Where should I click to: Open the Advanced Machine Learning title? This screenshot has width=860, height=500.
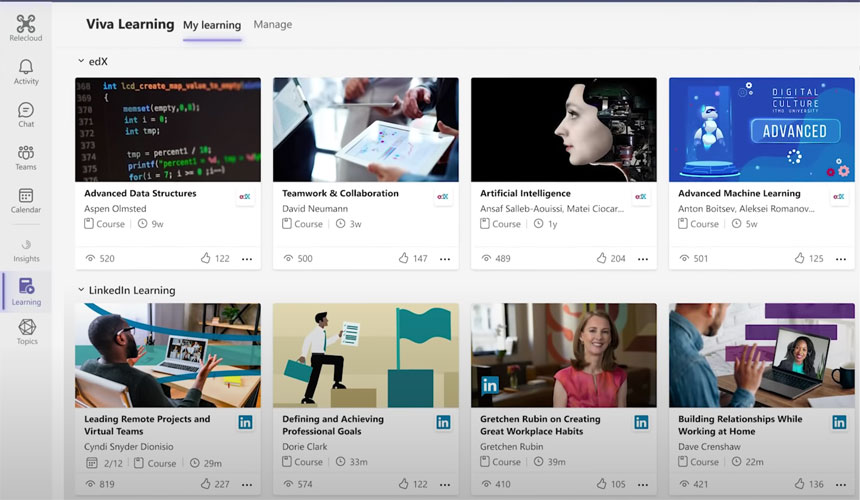[x=739, y=193]
